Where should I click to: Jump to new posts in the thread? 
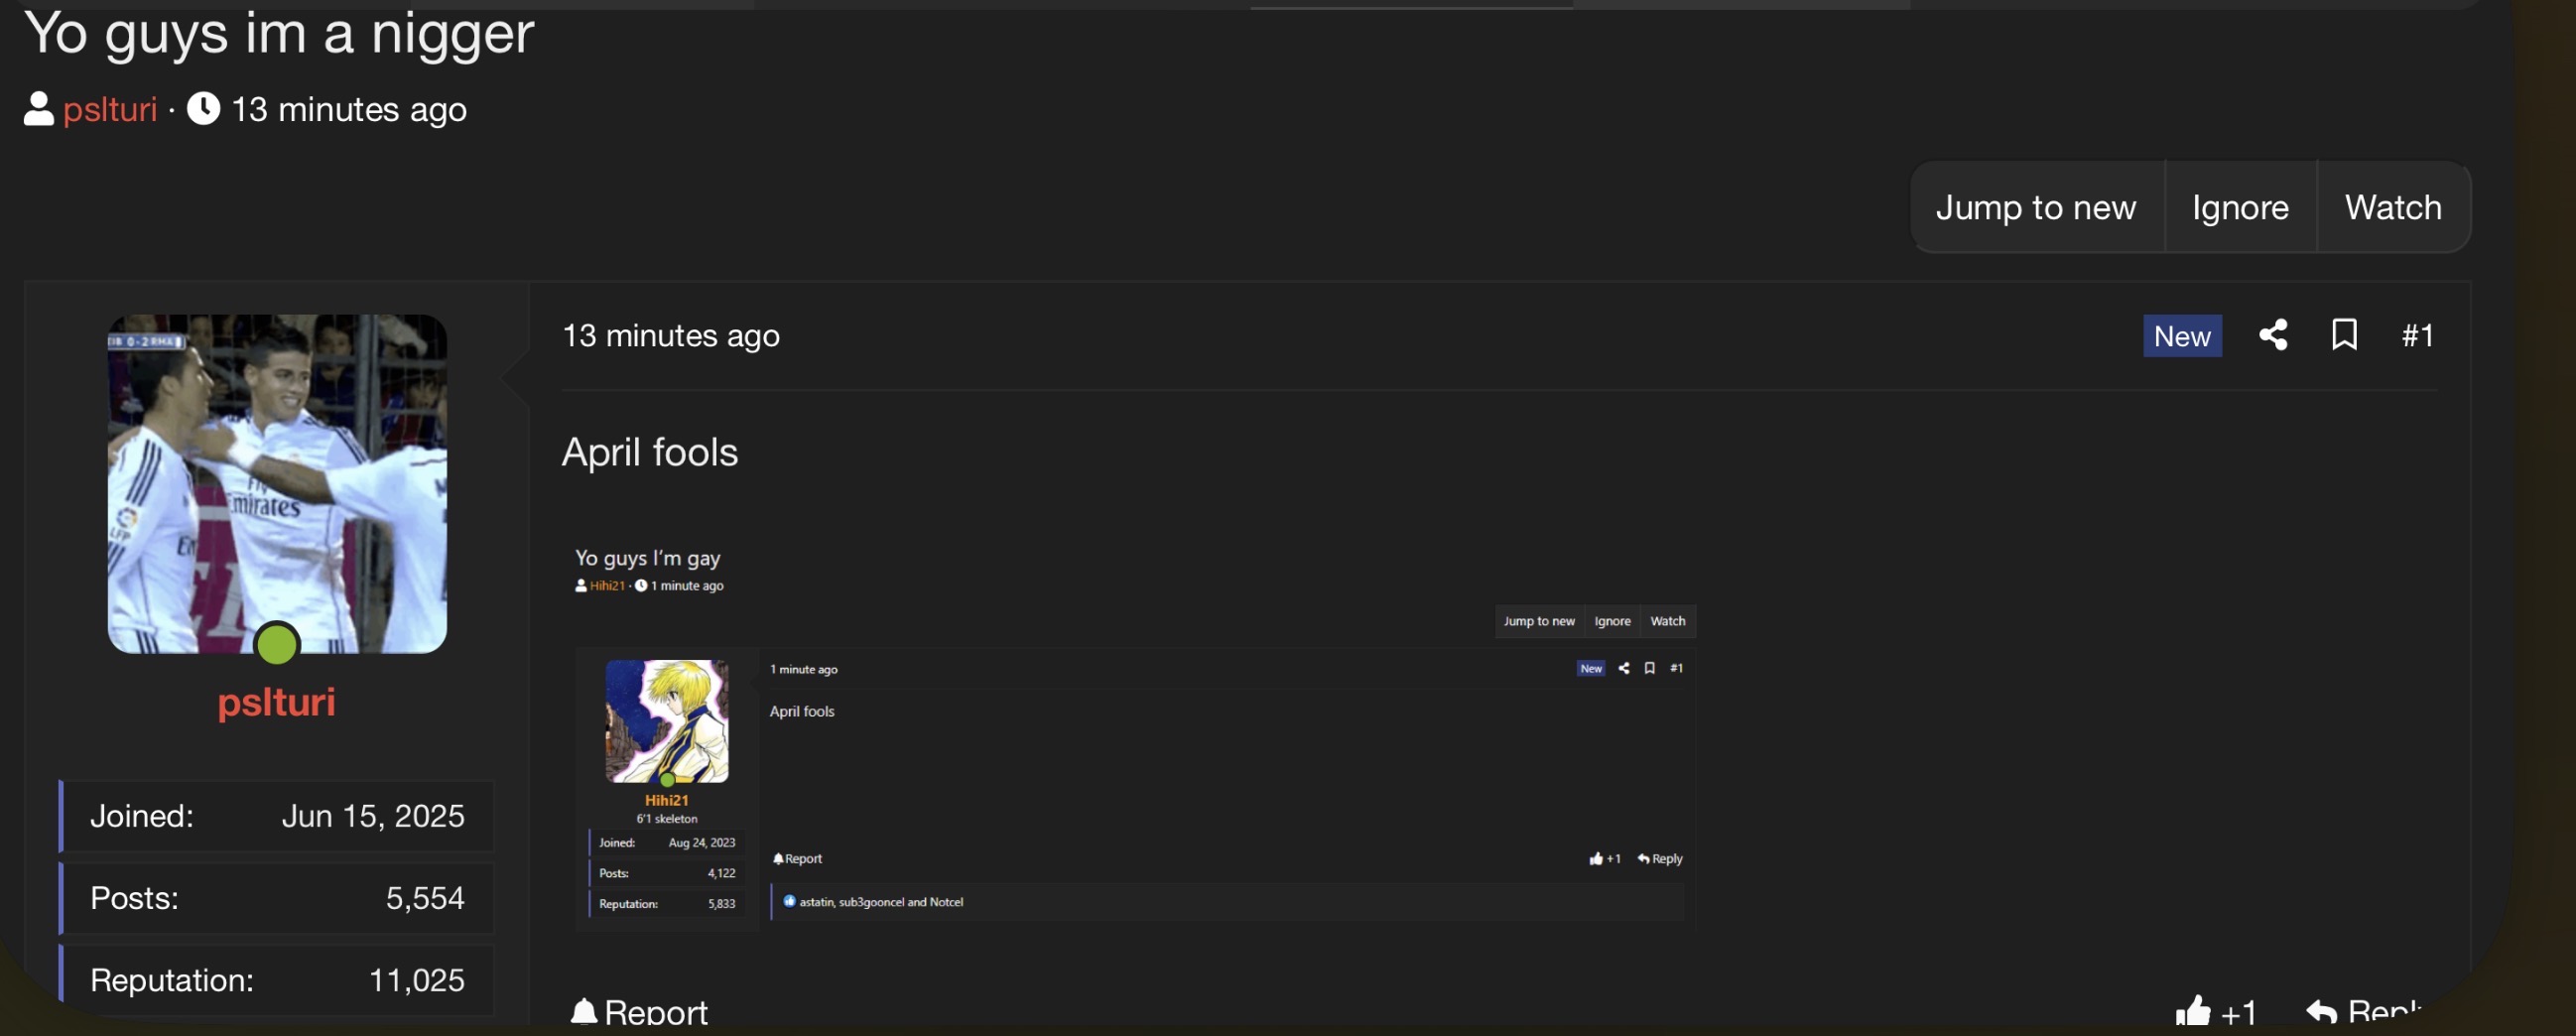[x=2036, y=207]
